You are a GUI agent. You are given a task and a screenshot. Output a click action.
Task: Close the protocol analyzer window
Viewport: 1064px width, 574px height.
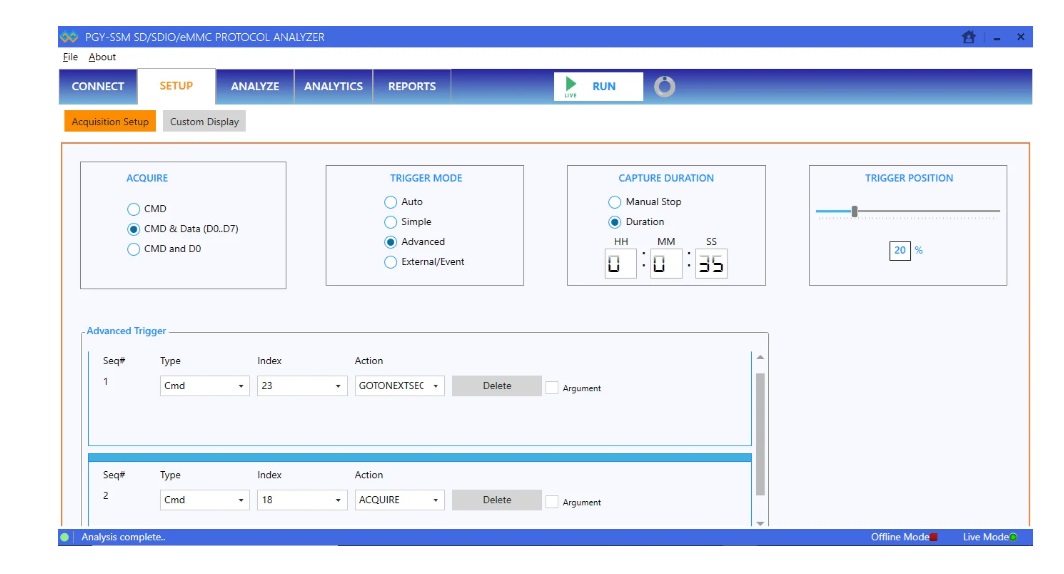1021,37
